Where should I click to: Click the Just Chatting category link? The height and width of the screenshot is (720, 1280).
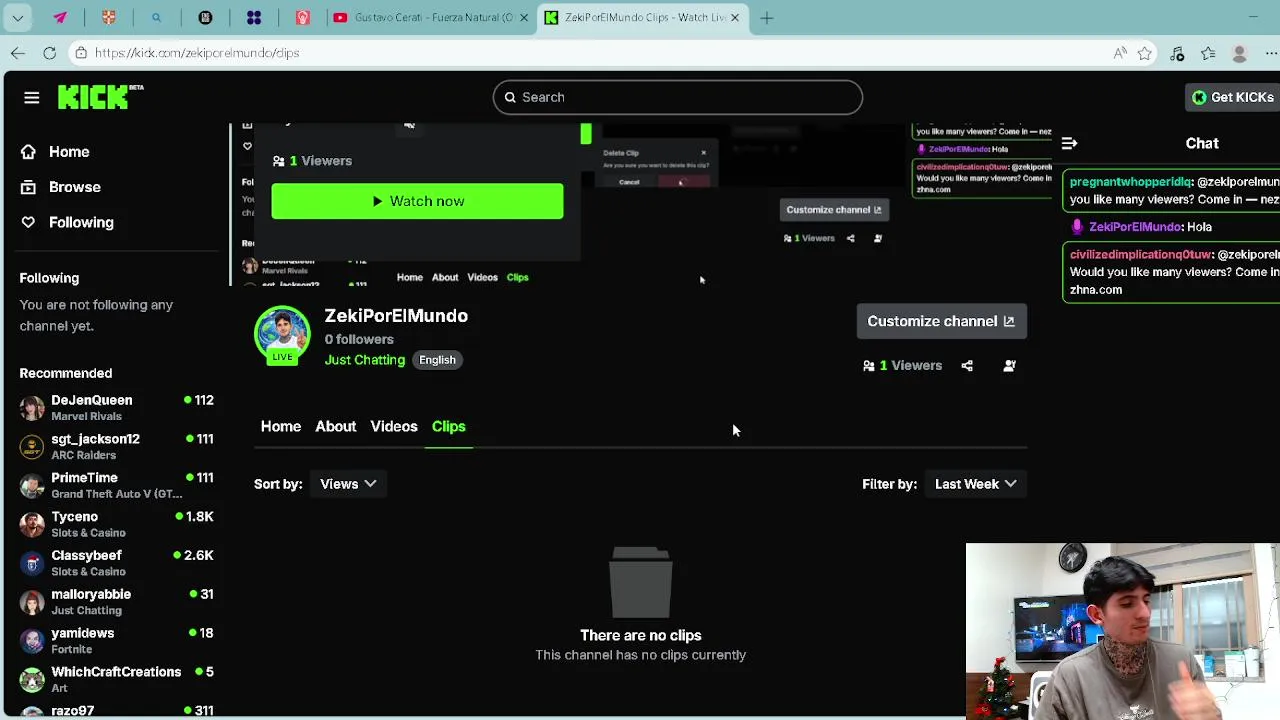pos(365,360)
